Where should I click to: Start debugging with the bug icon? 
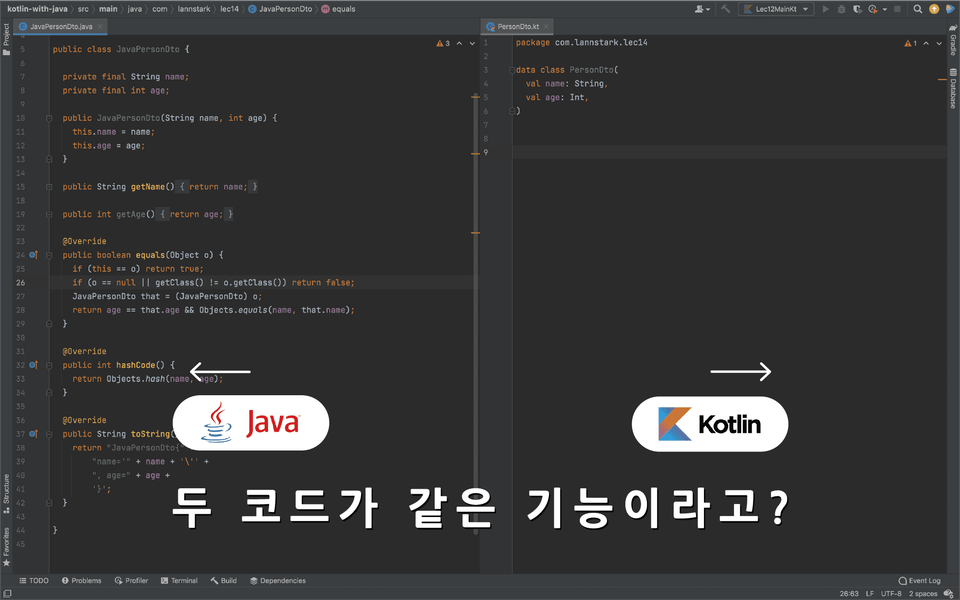[x=841, y=9]
